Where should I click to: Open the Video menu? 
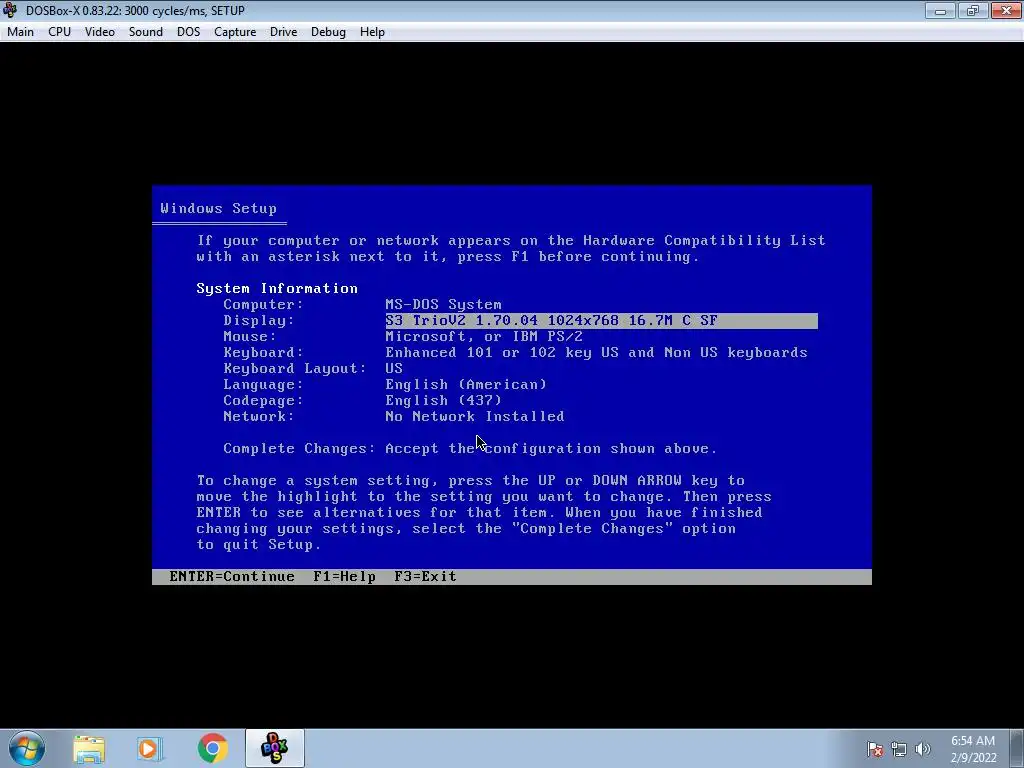point(100,32)
